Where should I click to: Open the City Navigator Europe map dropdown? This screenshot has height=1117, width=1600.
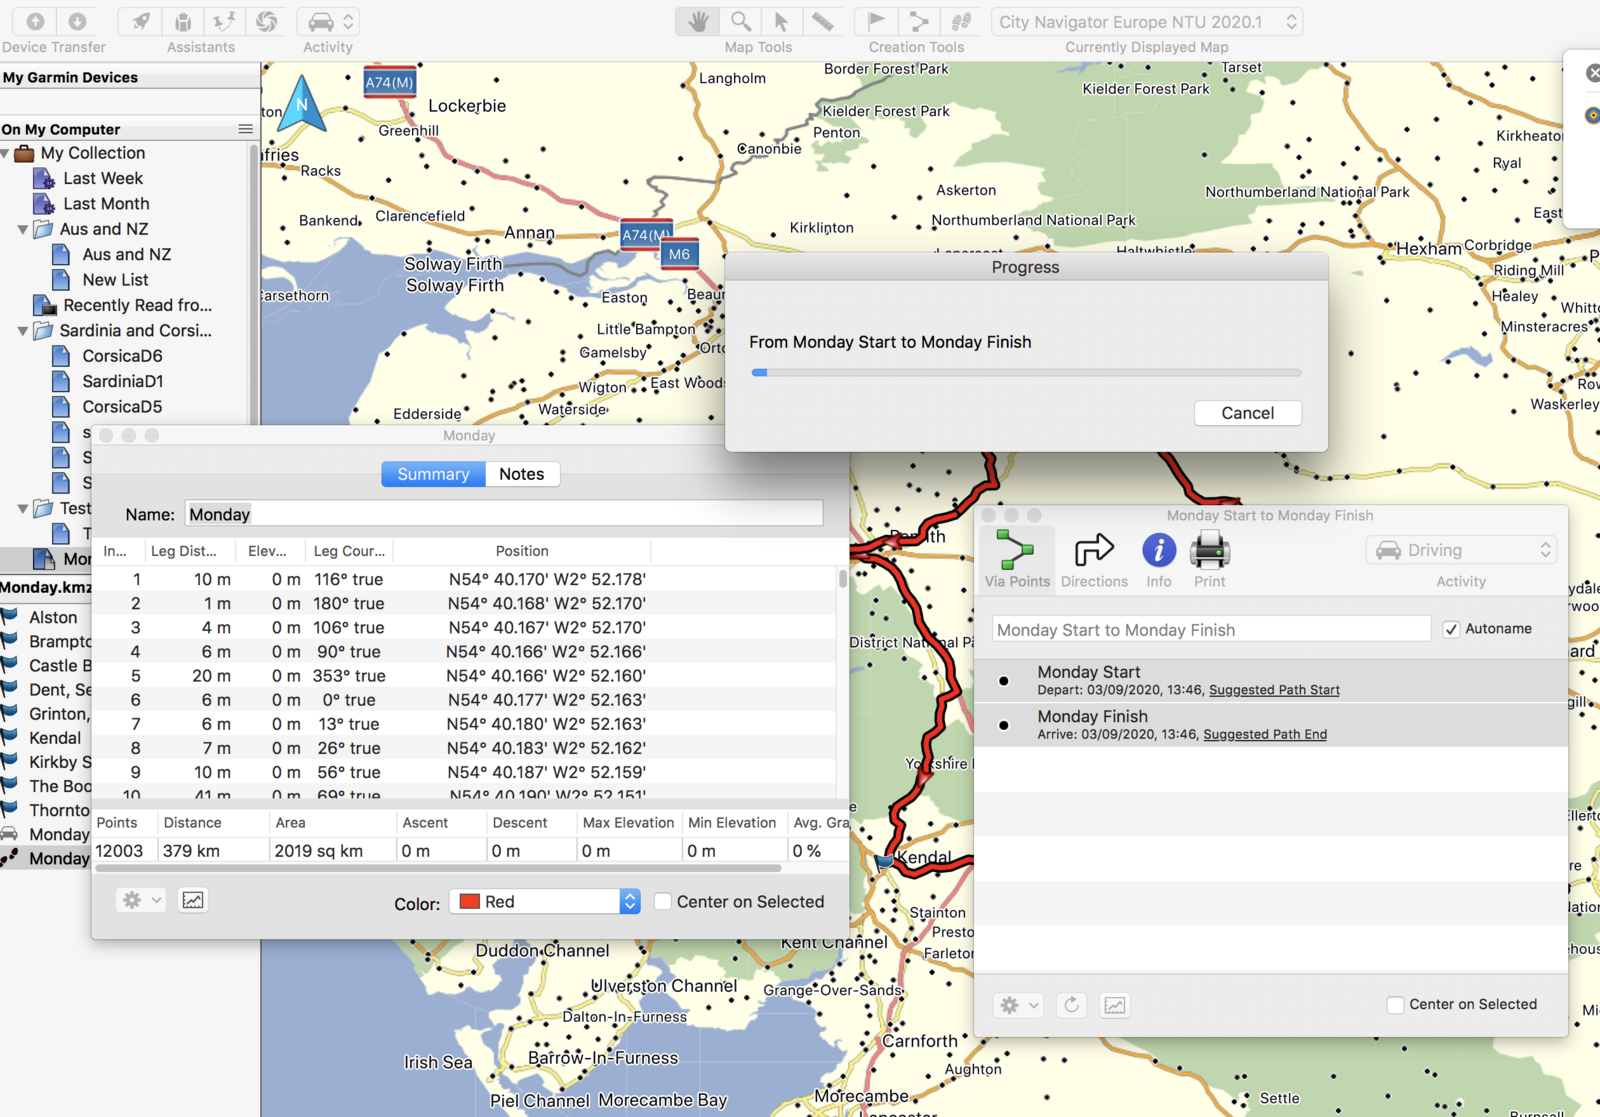click(x=1147, y=21)
